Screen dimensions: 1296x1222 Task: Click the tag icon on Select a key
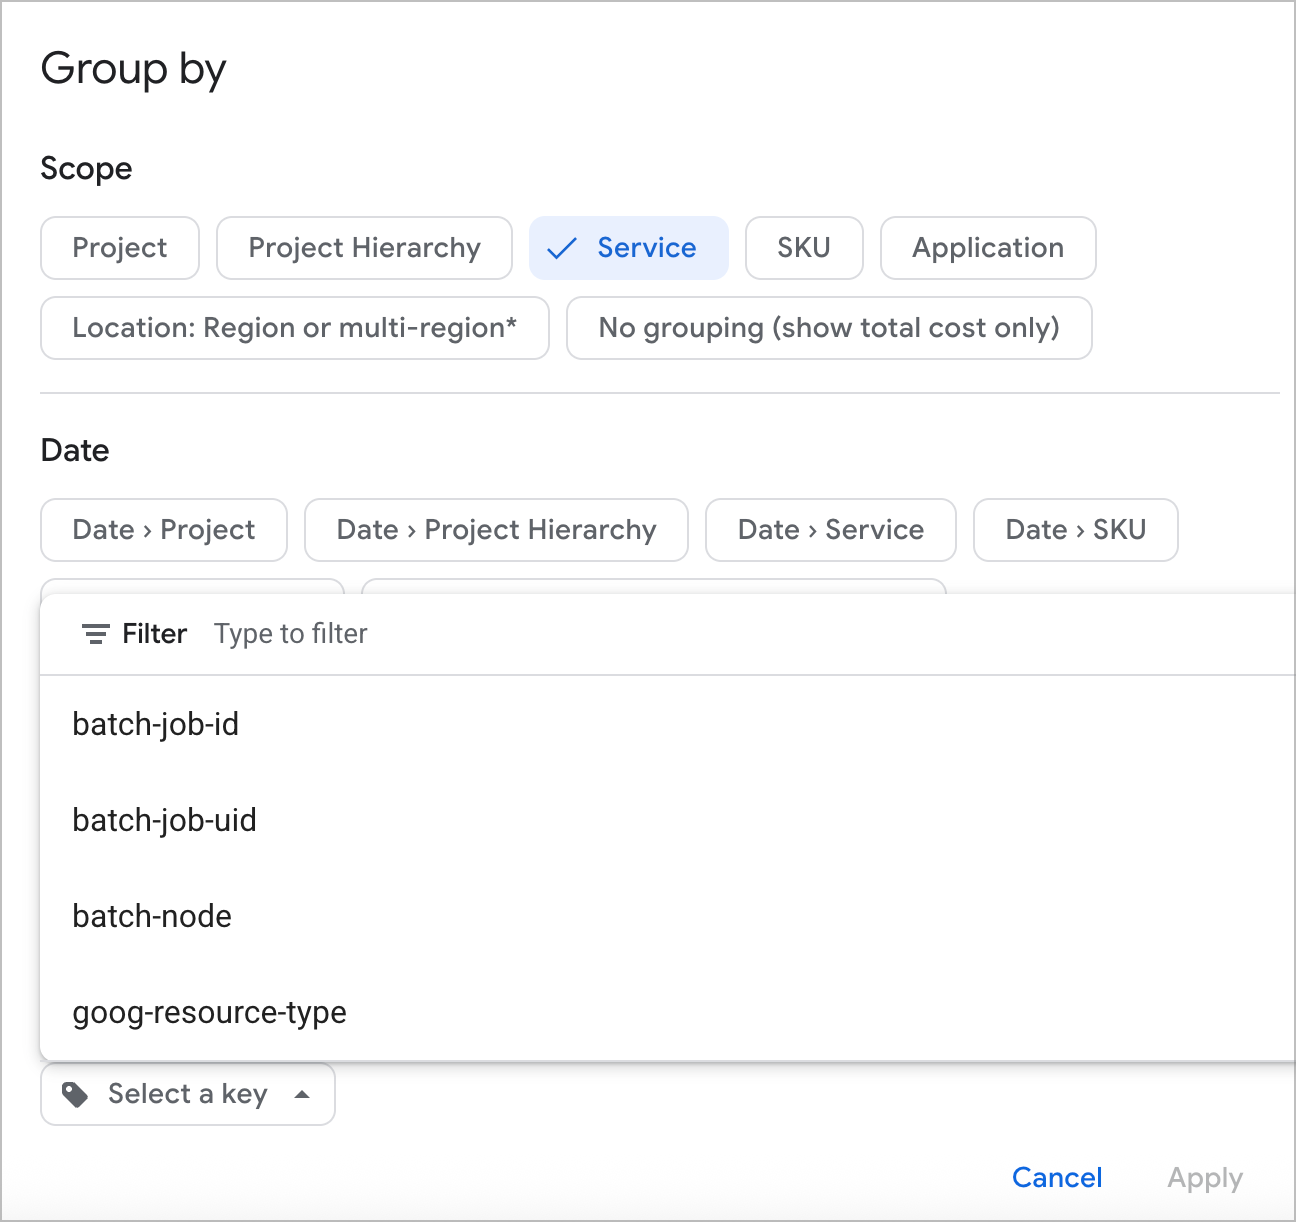(x=73, y=1094)
